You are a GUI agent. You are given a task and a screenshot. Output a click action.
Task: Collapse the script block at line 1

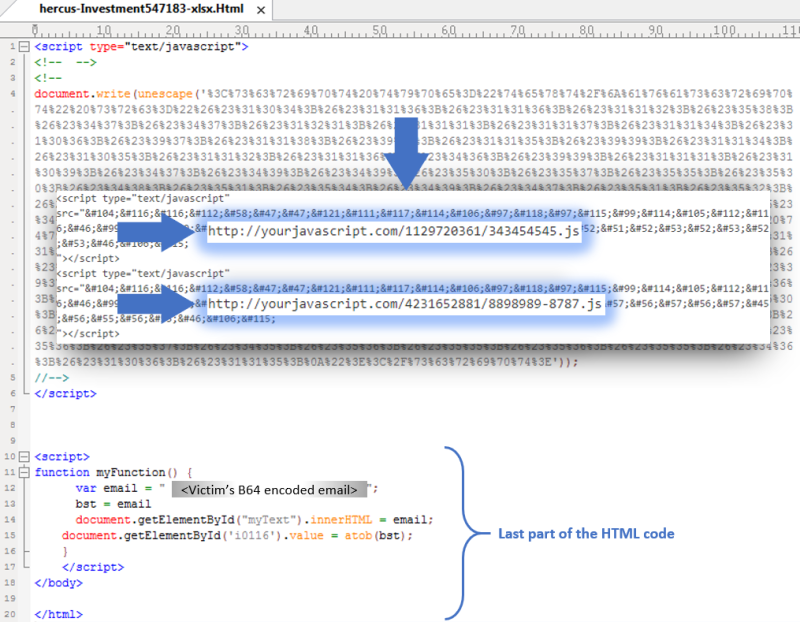click(24, 46)
